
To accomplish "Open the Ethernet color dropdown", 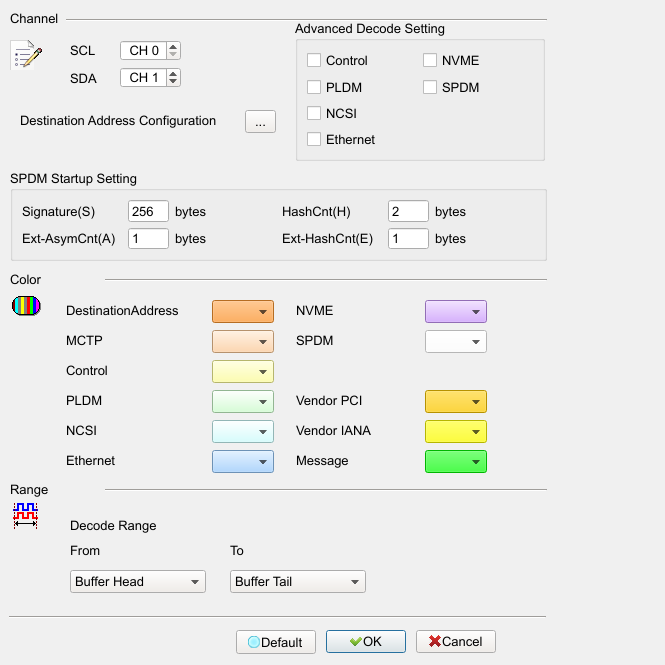I will click(243, 461).
